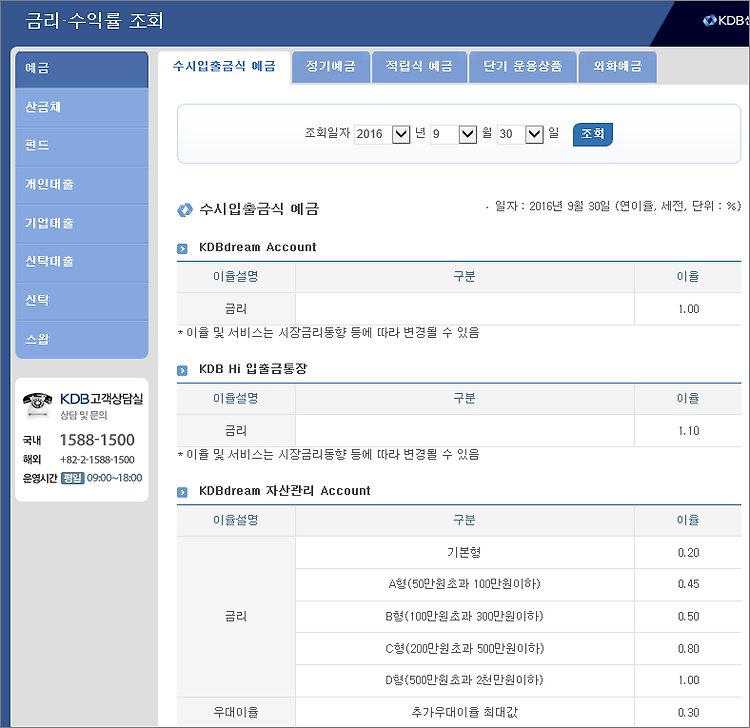
Task: Select 개인대출 in the left sidebar
Action: 82,185
